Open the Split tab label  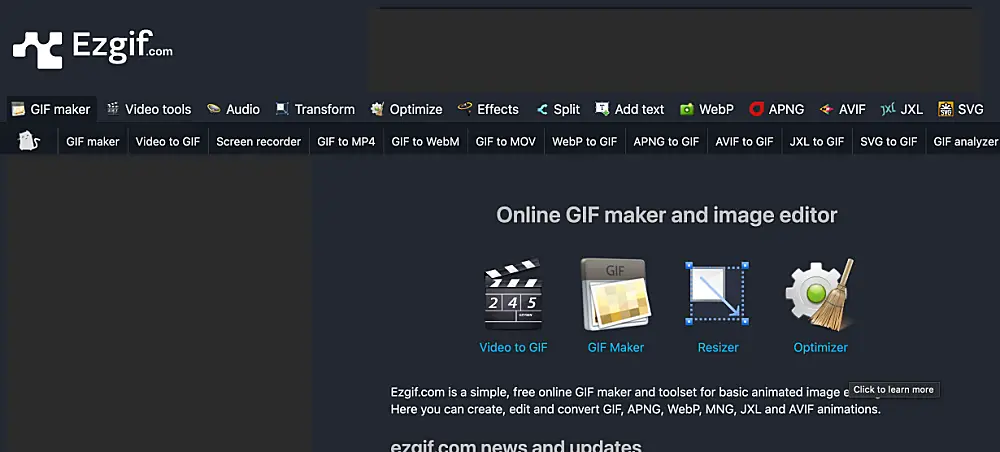tap(567, 110)
